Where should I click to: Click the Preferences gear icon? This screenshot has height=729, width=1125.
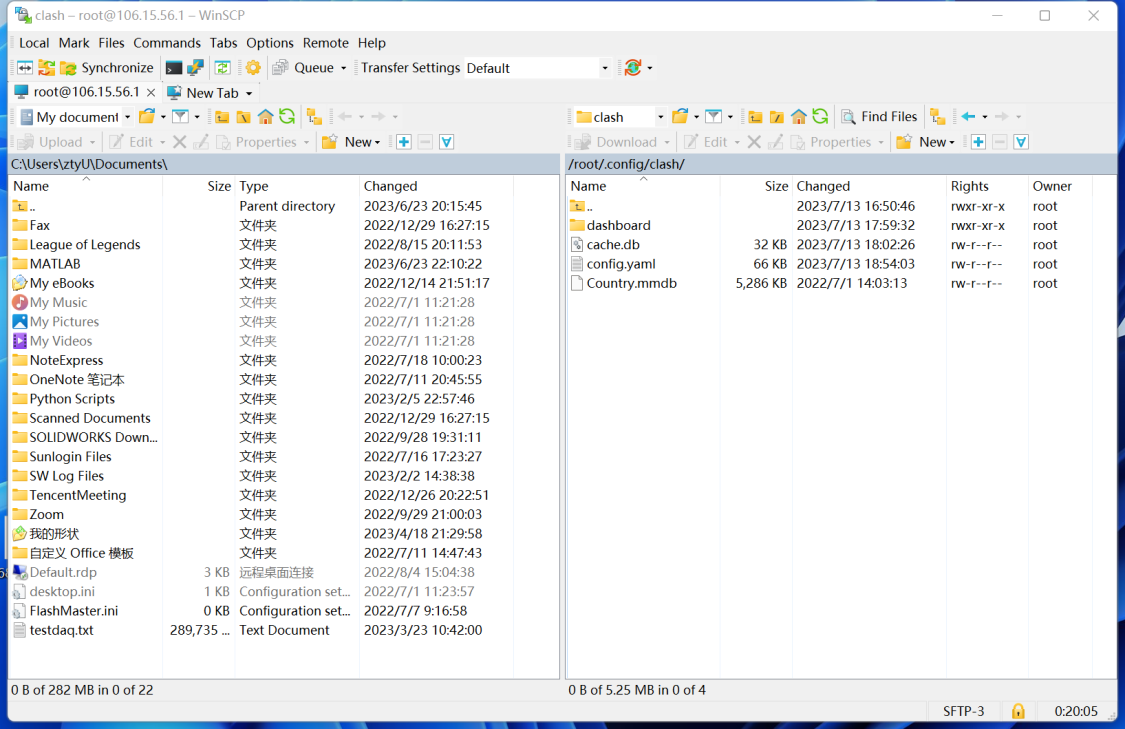tap(253, 67)
